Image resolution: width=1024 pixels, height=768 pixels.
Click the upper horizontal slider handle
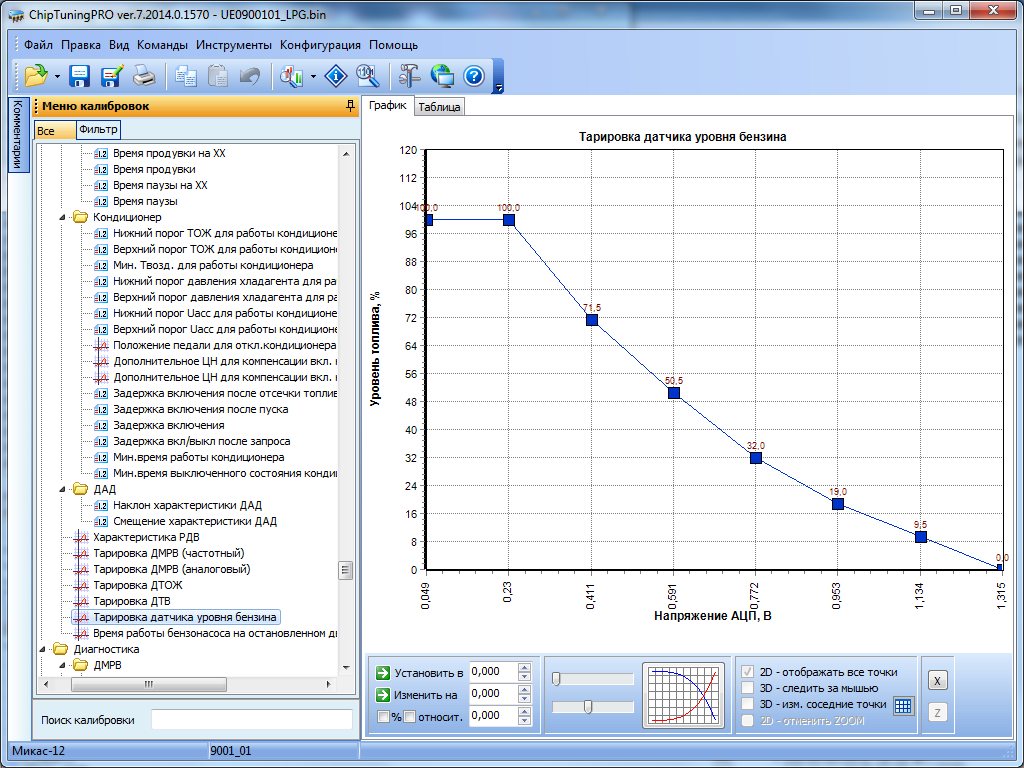pyautogui.click(x=556, y=679)
